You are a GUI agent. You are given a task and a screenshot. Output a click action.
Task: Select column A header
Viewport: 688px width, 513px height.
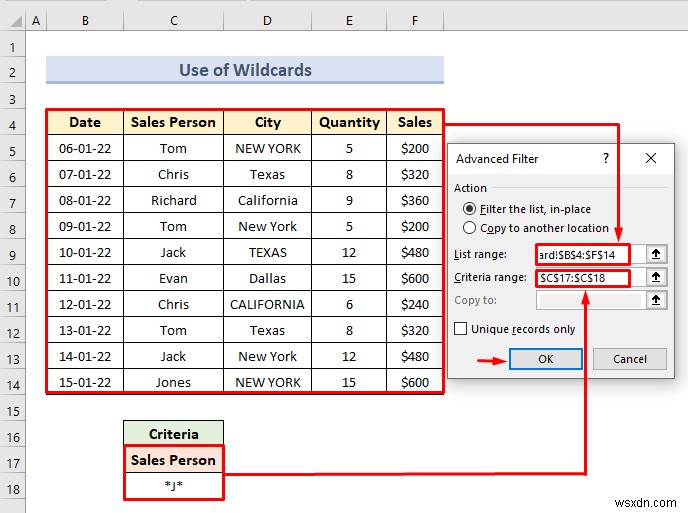[36, 21]
